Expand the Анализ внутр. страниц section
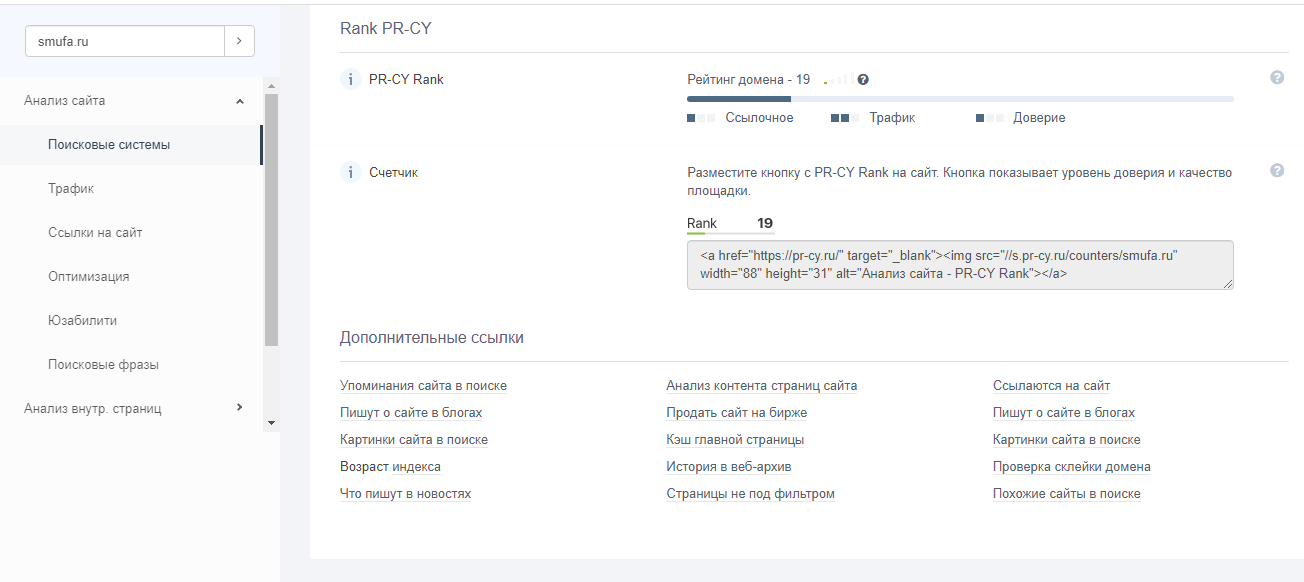This screenshot has width=1304, height=582. 239,407
